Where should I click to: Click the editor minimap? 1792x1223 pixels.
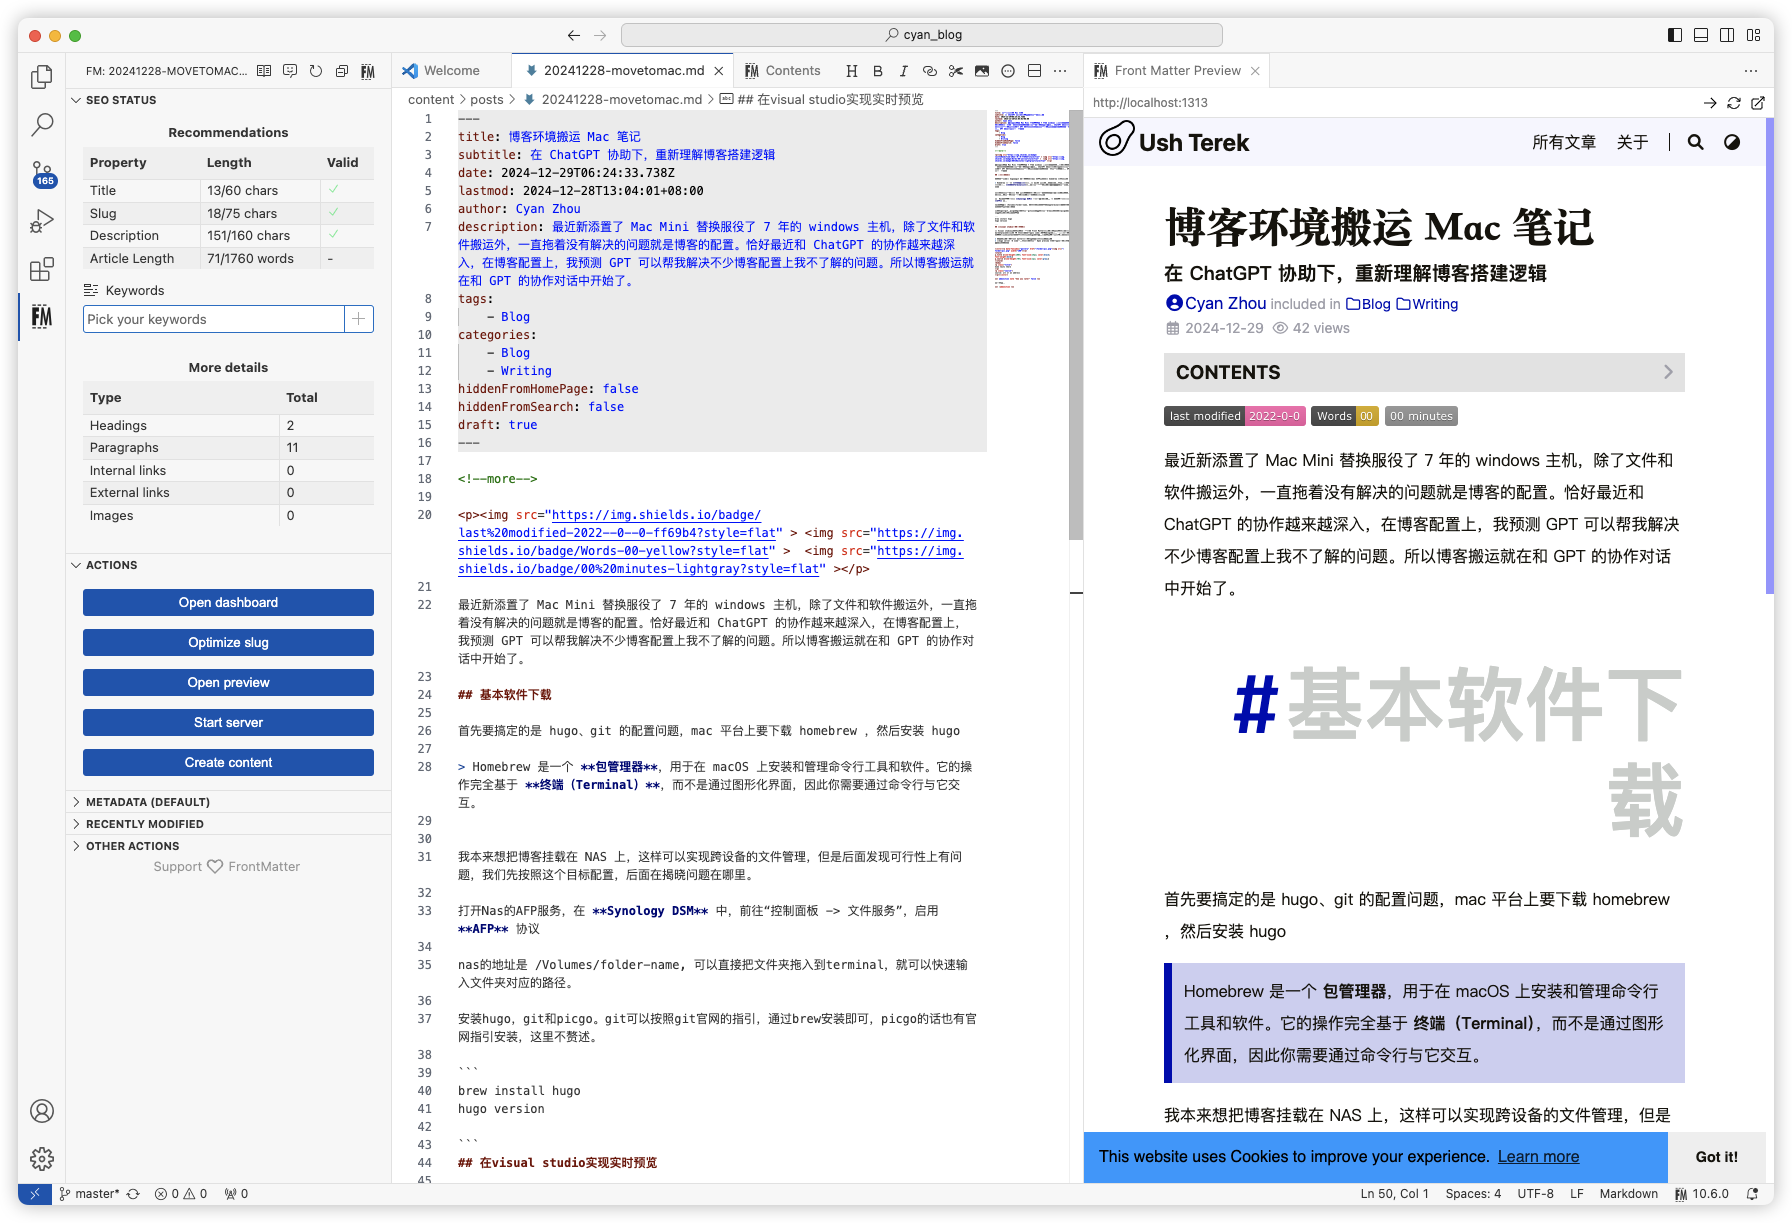click(x=1031, y=200)
